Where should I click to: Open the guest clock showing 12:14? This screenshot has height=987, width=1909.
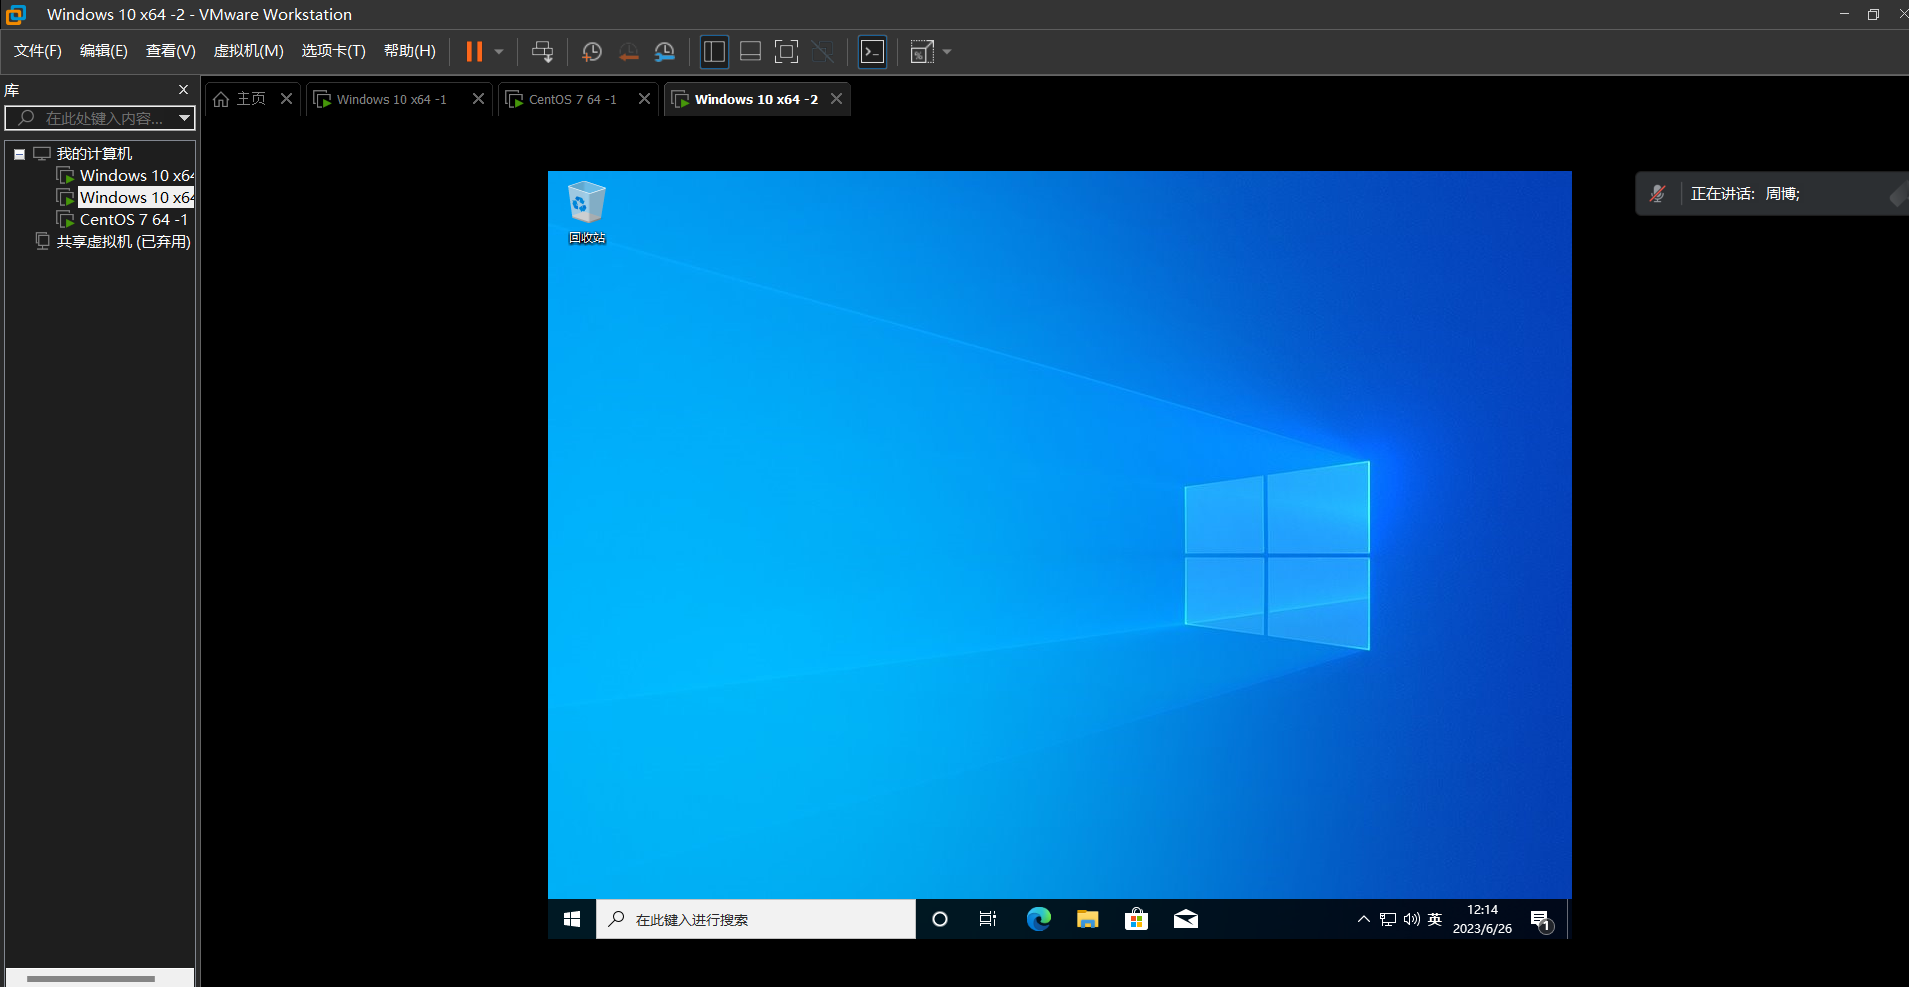(x=1482, y=919)
